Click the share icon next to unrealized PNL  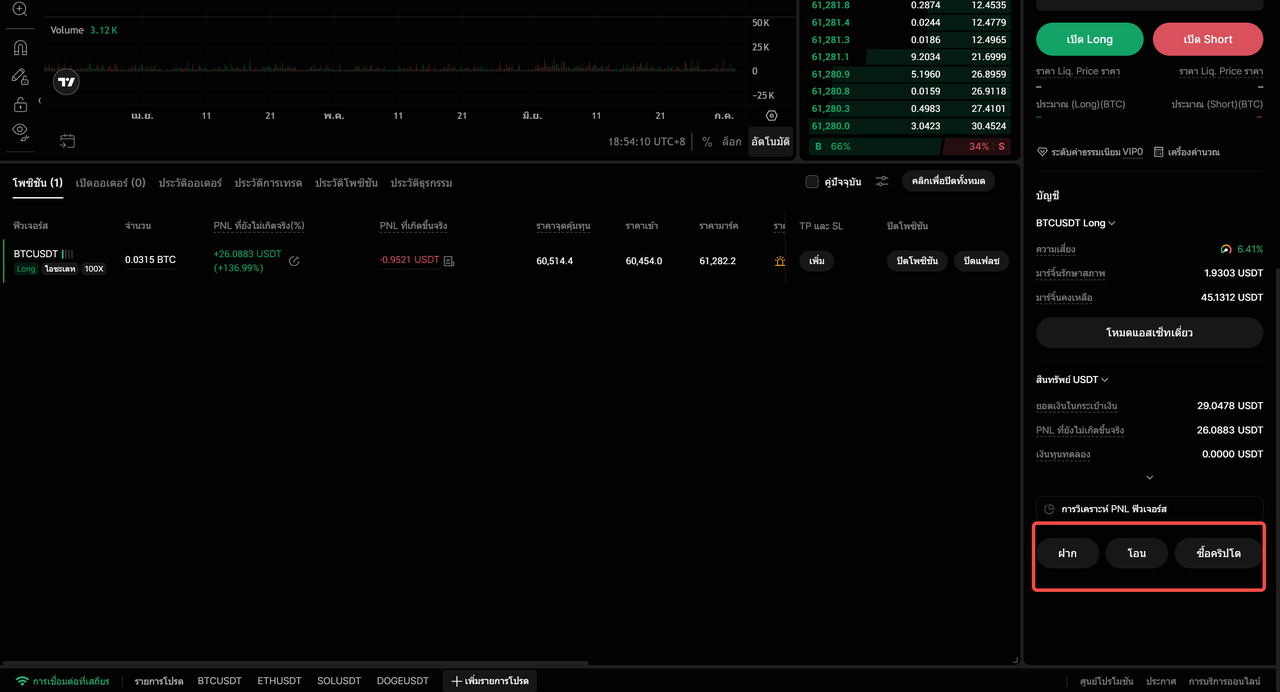[x=294, y=261]
